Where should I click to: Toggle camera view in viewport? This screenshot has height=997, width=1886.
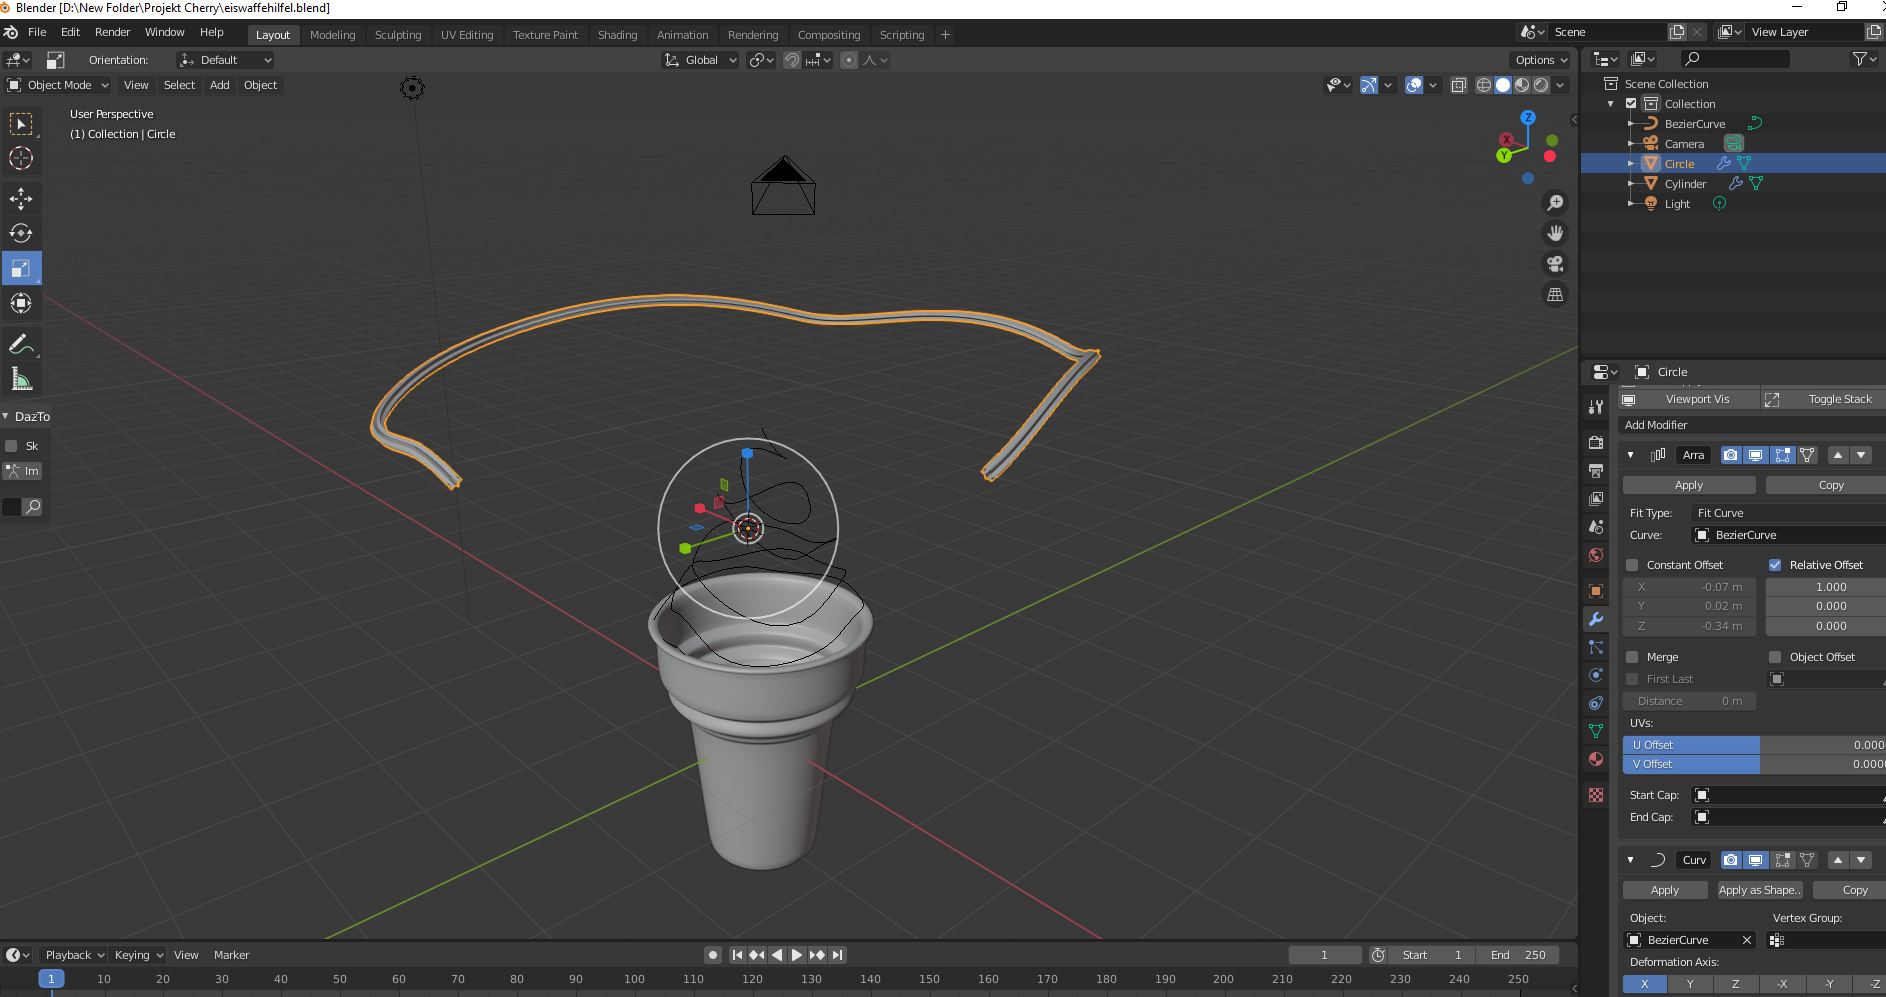click(x=1555, y=264)
